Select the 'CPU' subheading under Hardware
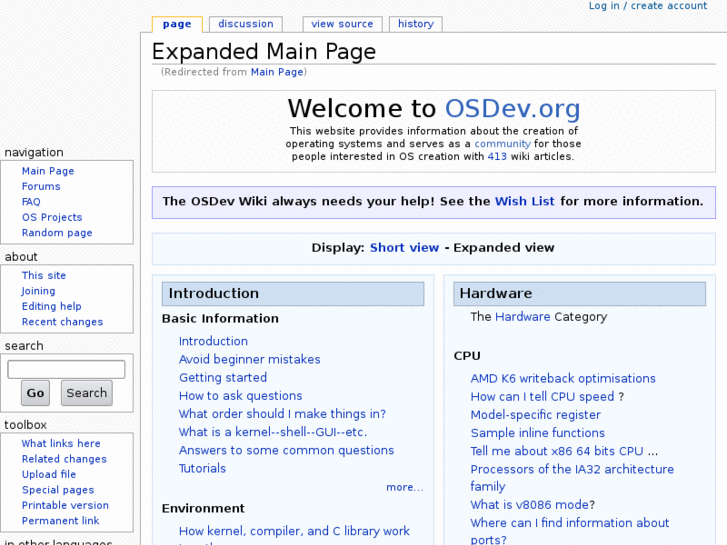 pos(467,356)
